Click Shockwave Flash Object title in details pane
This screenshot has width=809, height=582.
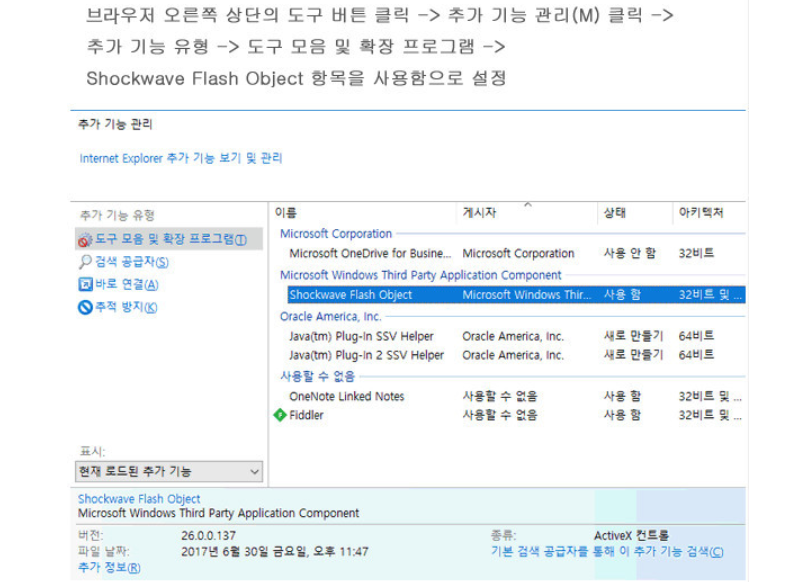pos(139,499)
